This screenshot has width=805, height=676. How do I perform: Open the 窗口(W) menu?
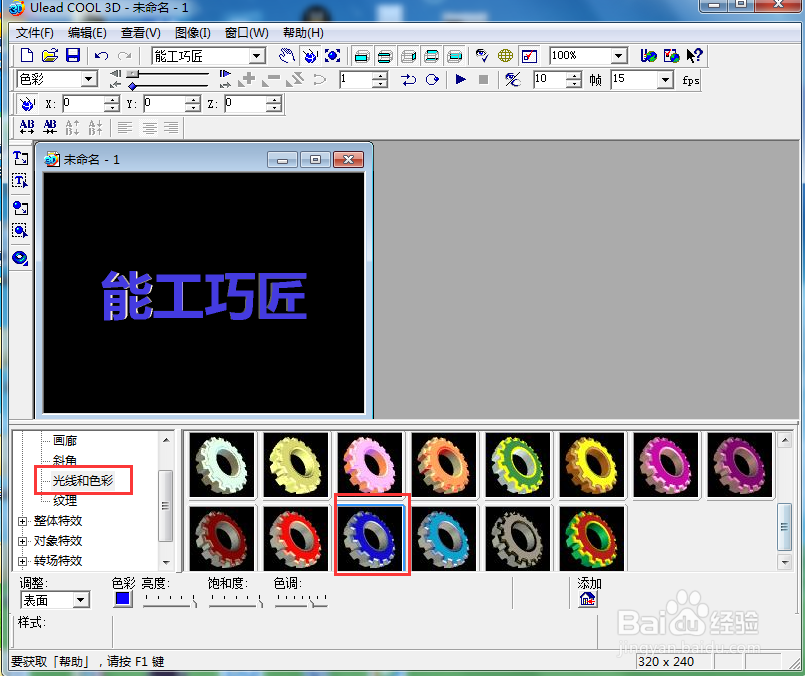tap(246, 33)
